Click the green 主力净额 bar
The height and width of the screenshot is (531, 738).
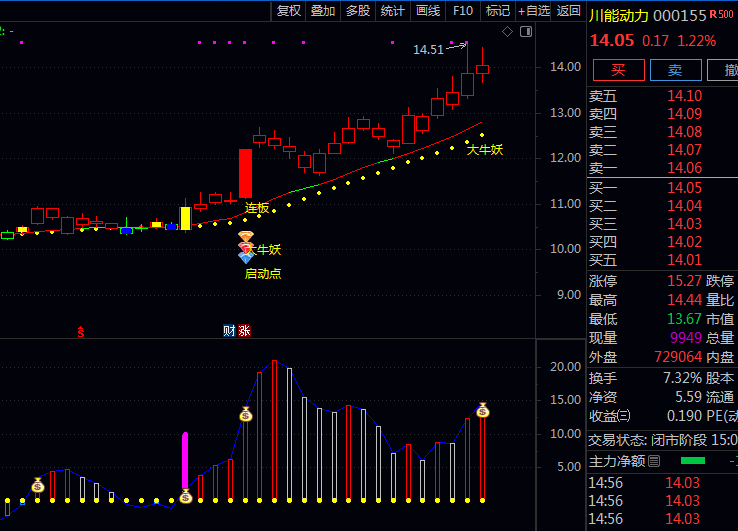tap(693, 460)
